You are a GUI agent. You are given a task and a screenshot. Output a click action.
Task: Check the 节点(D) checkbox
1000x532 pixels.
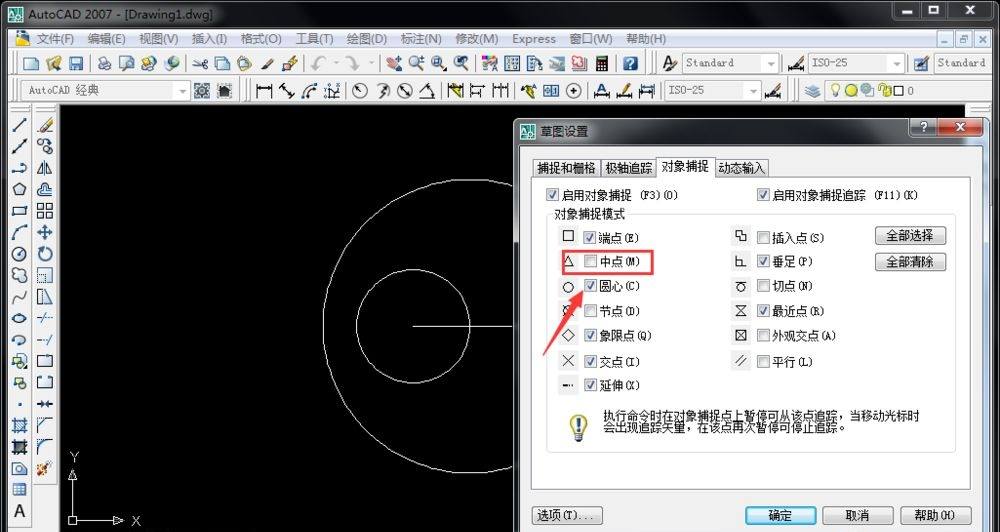point(590,311)
